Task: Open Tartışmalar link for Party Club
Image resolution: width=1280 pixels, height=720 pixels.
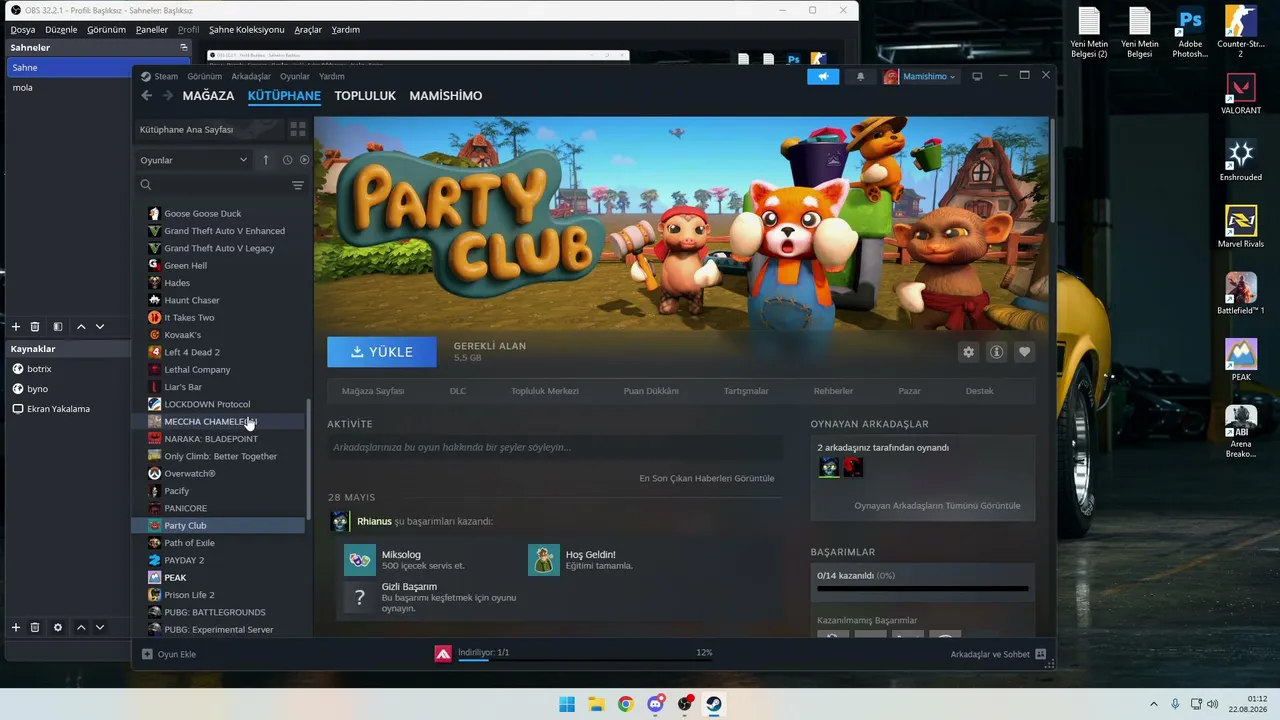Action: click(x=746, y=391)
